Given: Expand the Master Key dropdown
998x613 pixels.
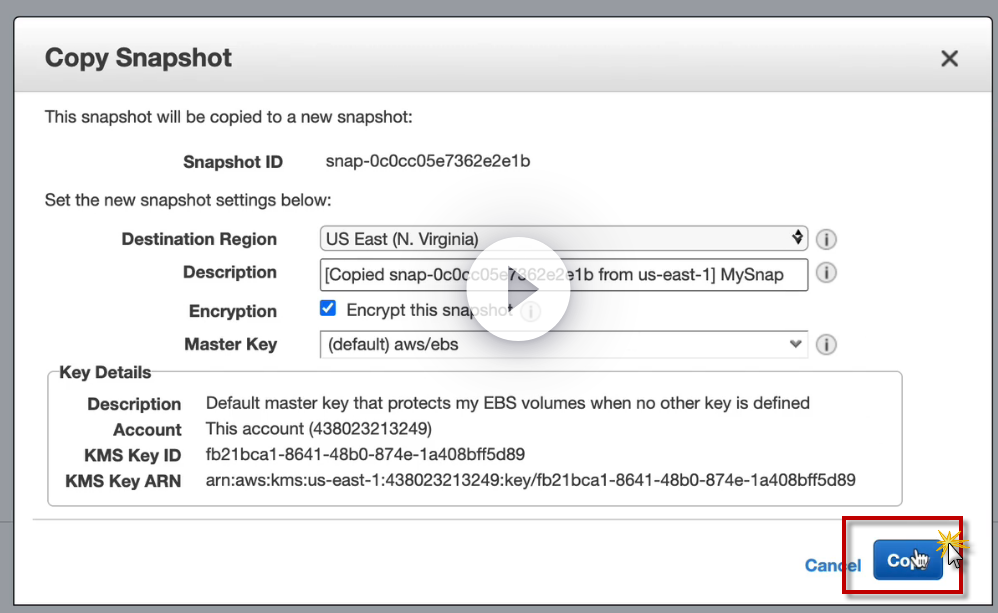Looking at the screenshot, I should click(x=564, y=344).
